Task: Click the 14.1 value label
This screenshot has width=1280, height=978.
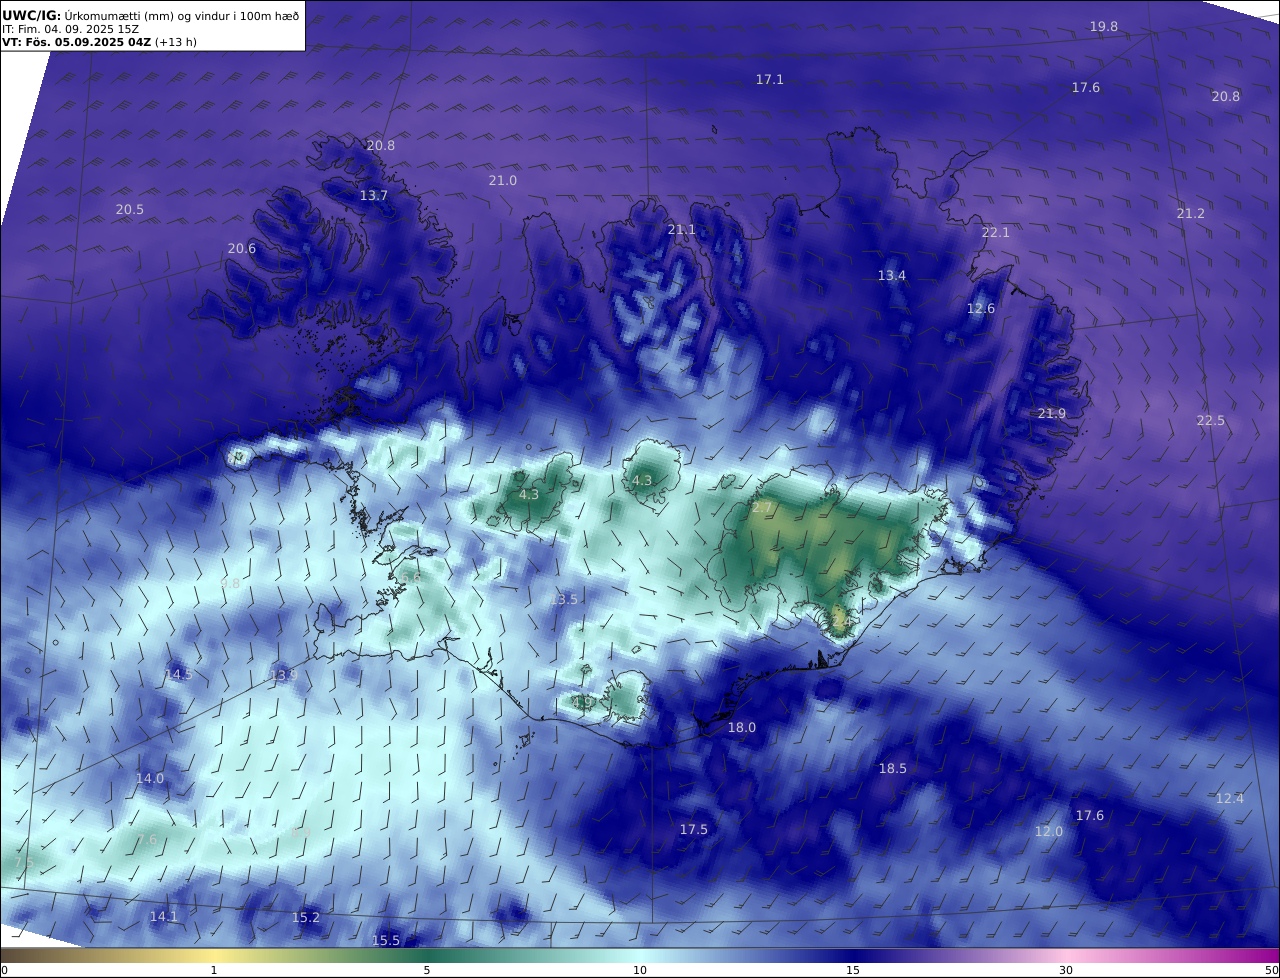Action: (x=164, y=917)
